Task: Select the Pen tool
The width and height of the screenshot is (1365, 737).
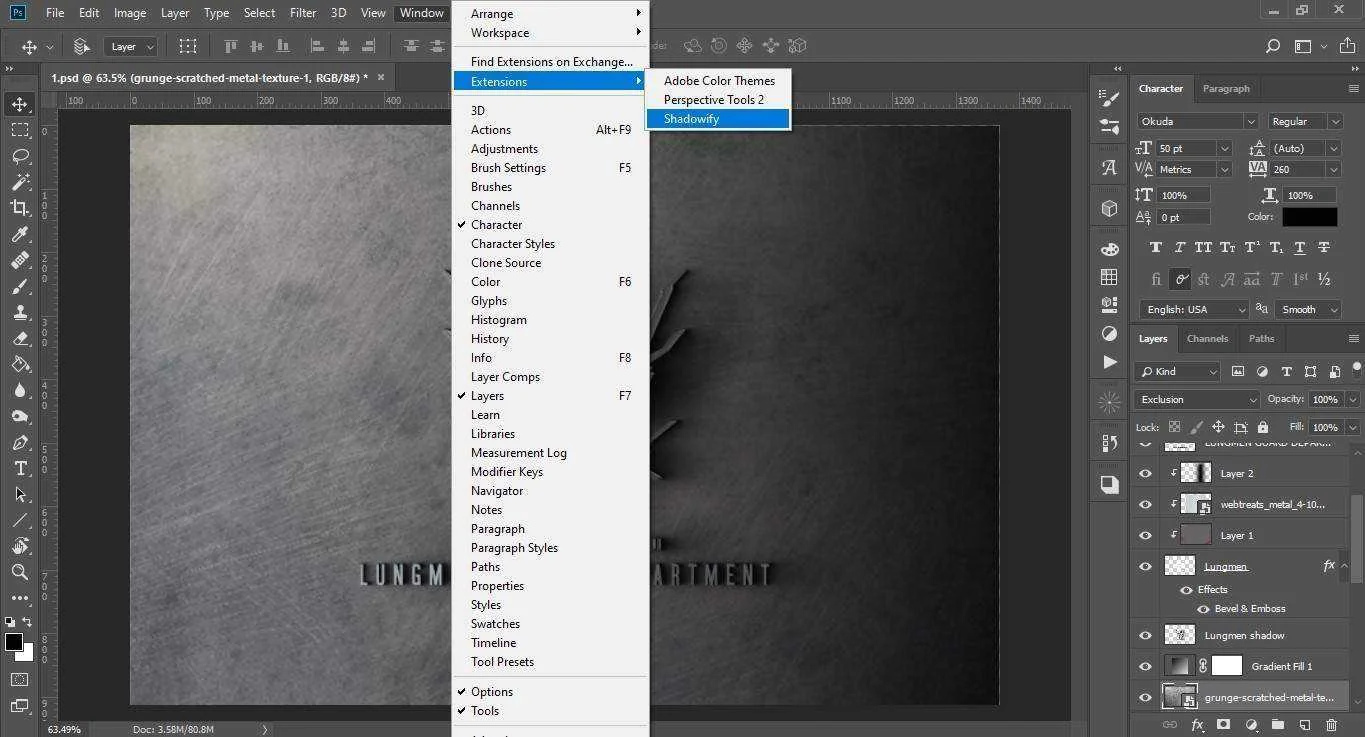Action: (20, 442)
